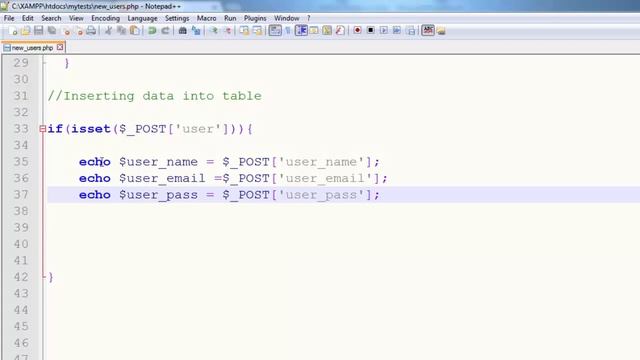Close the new_users.php tab with its X
The height and width of the screenshot is (360, 640).
point(60,47)
